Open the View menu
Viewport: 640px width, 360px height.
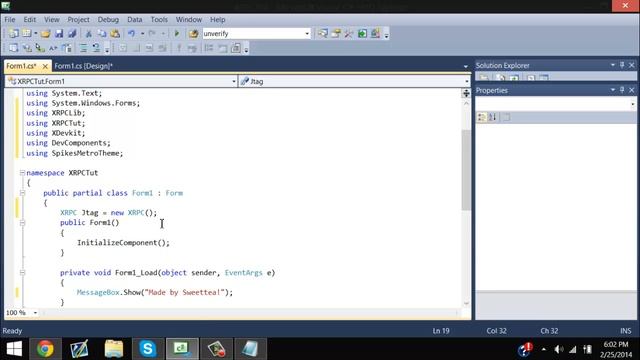52,20
